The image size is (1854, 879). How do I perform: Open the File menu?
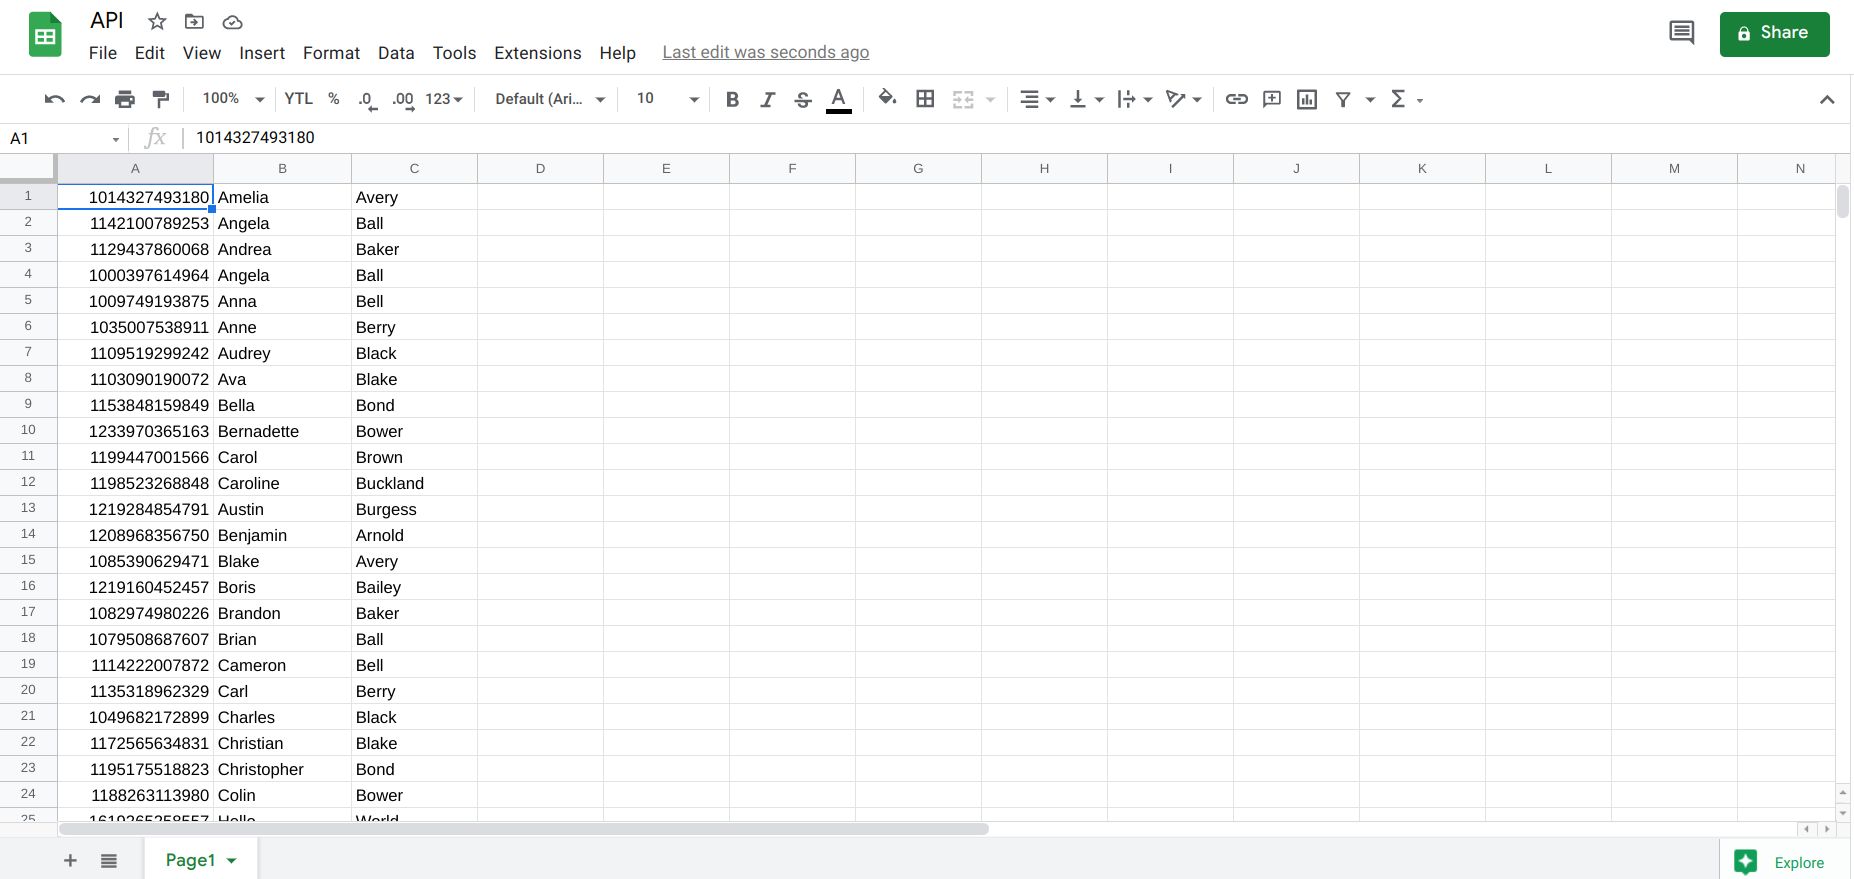click(103, 53)
